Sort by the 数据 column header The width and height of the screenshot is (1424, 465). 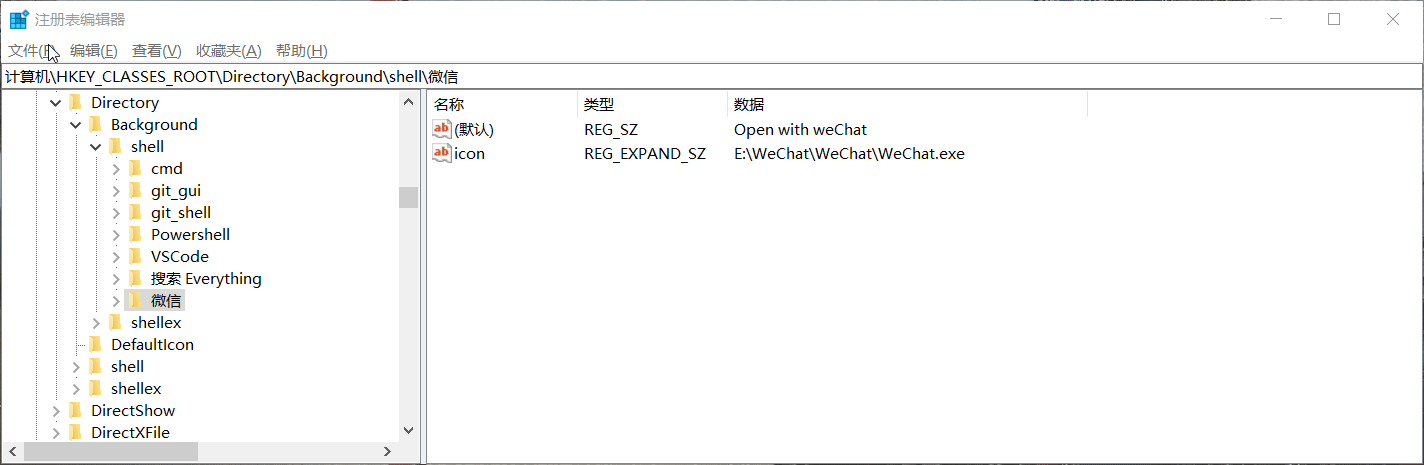(x=907, y=105)
